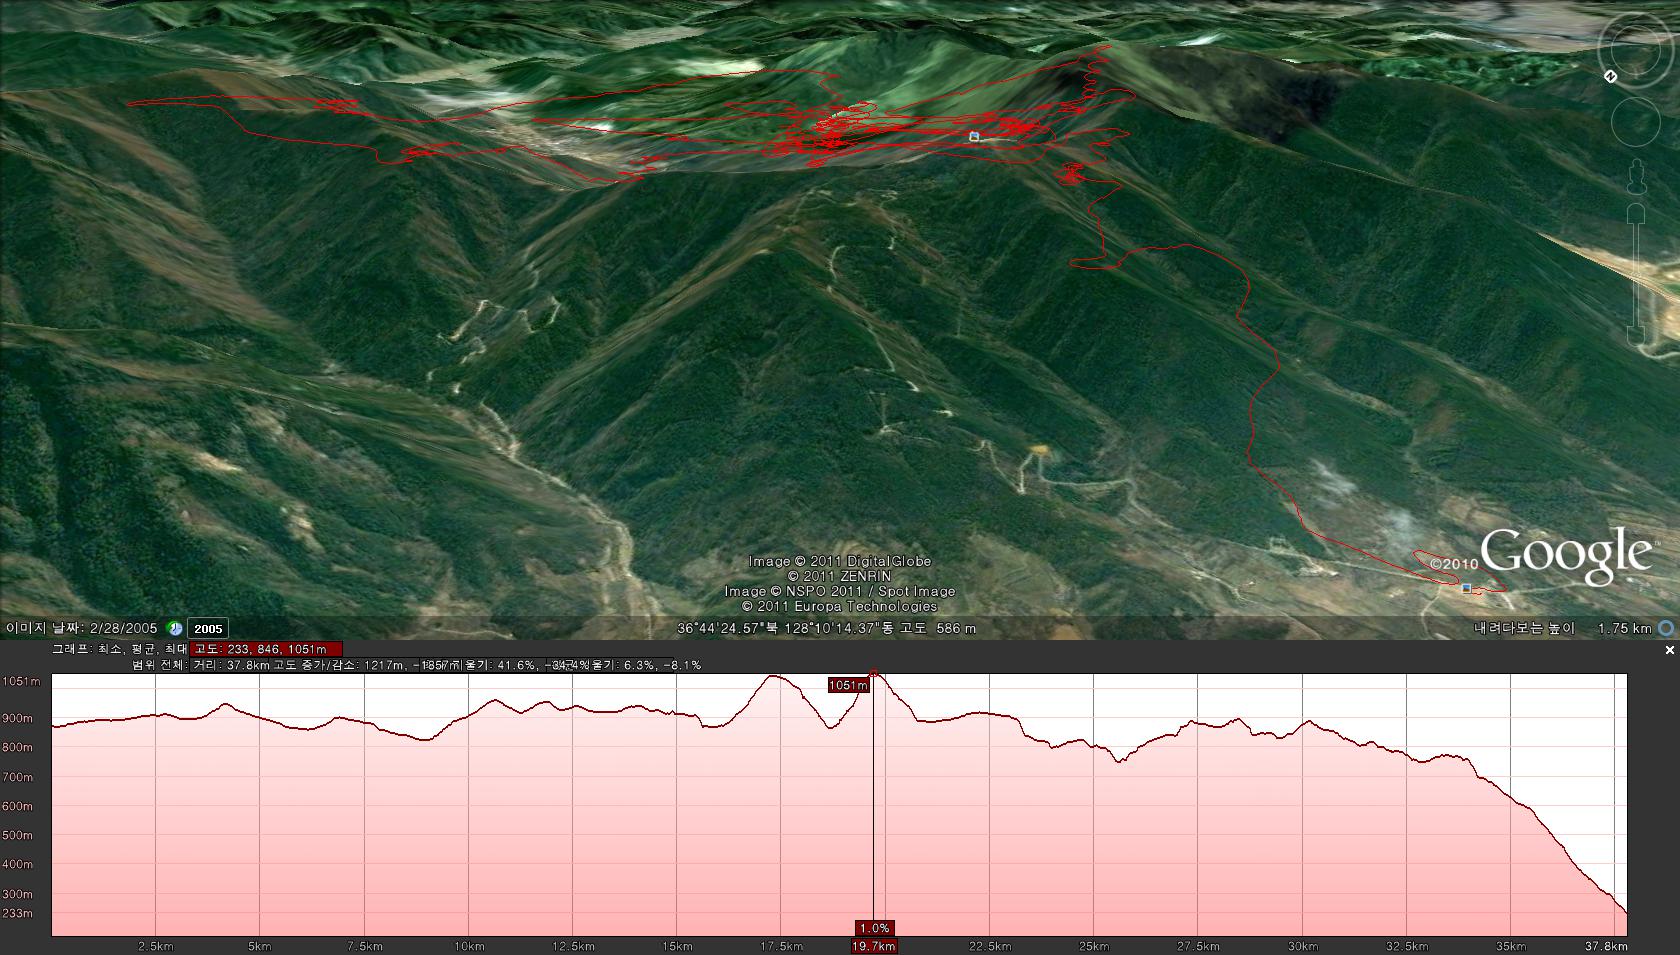Click the streaming status ring icon
Screen dimensions: 1680x955
point(1666,628)
